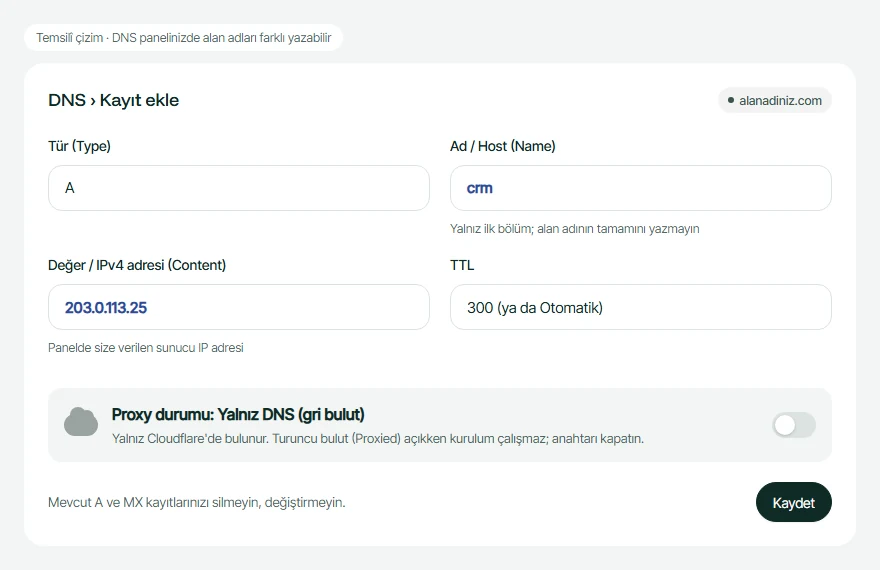Click the Temsilî çizim note pill
This screenshot has width=880, height=570.
click(184, 38)
